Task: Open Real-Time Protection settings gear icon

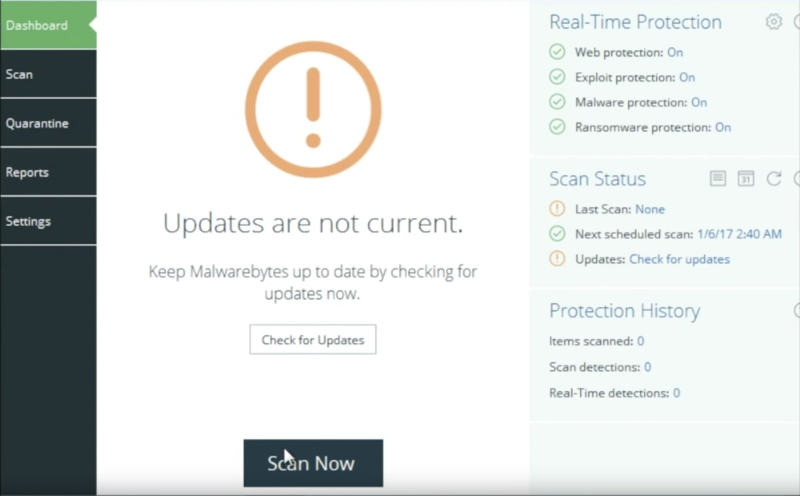Action: 773,21
